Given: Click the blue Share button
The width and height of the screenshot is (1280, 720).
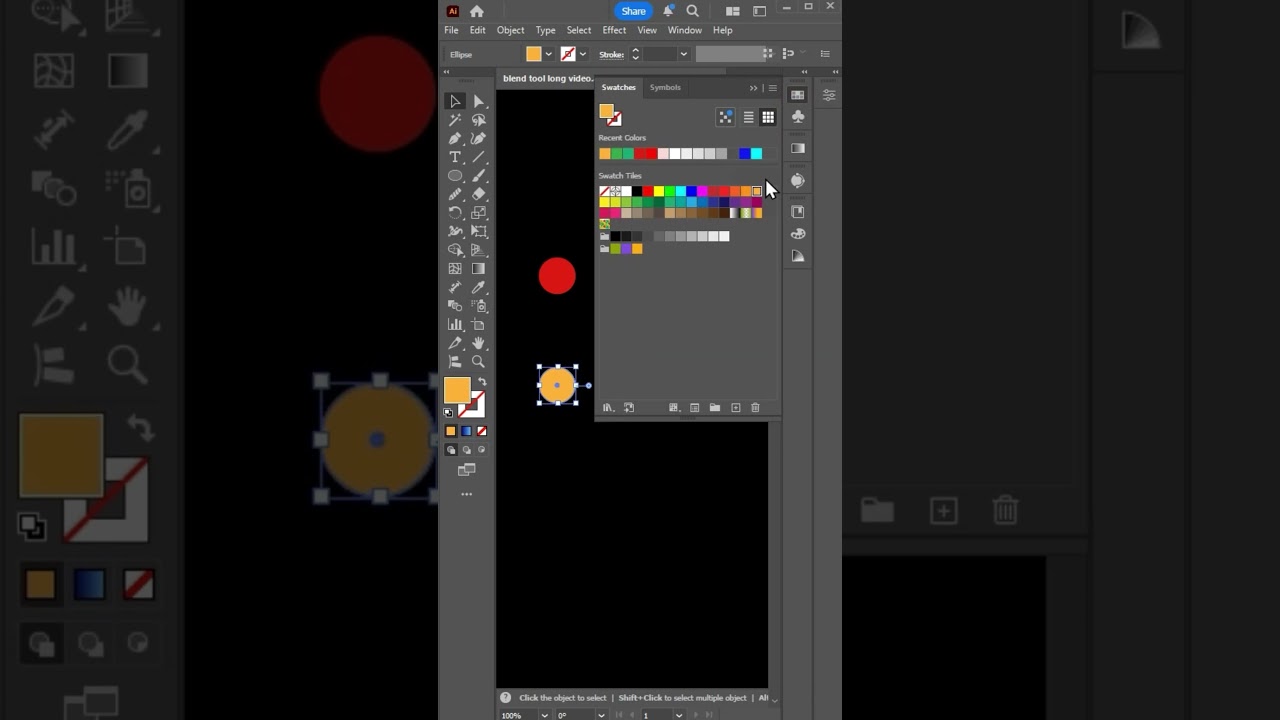Looking at the screenshot, I should 633,11.
